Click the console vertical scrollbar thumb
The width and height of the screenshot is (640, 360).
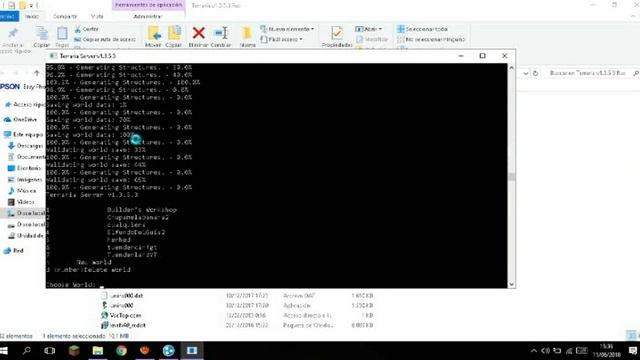pos(511,176)
